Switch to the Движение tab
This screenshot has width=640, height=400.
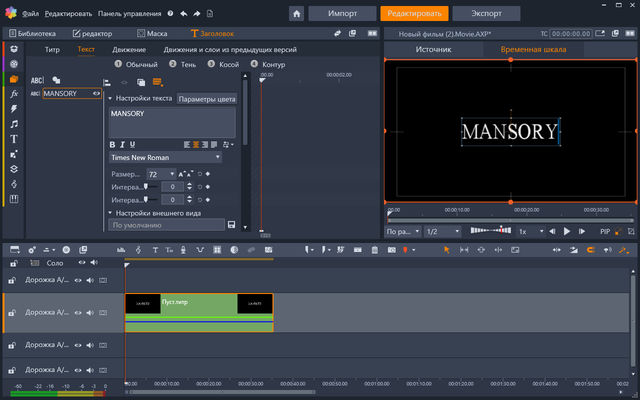click(x=127, y=49)
